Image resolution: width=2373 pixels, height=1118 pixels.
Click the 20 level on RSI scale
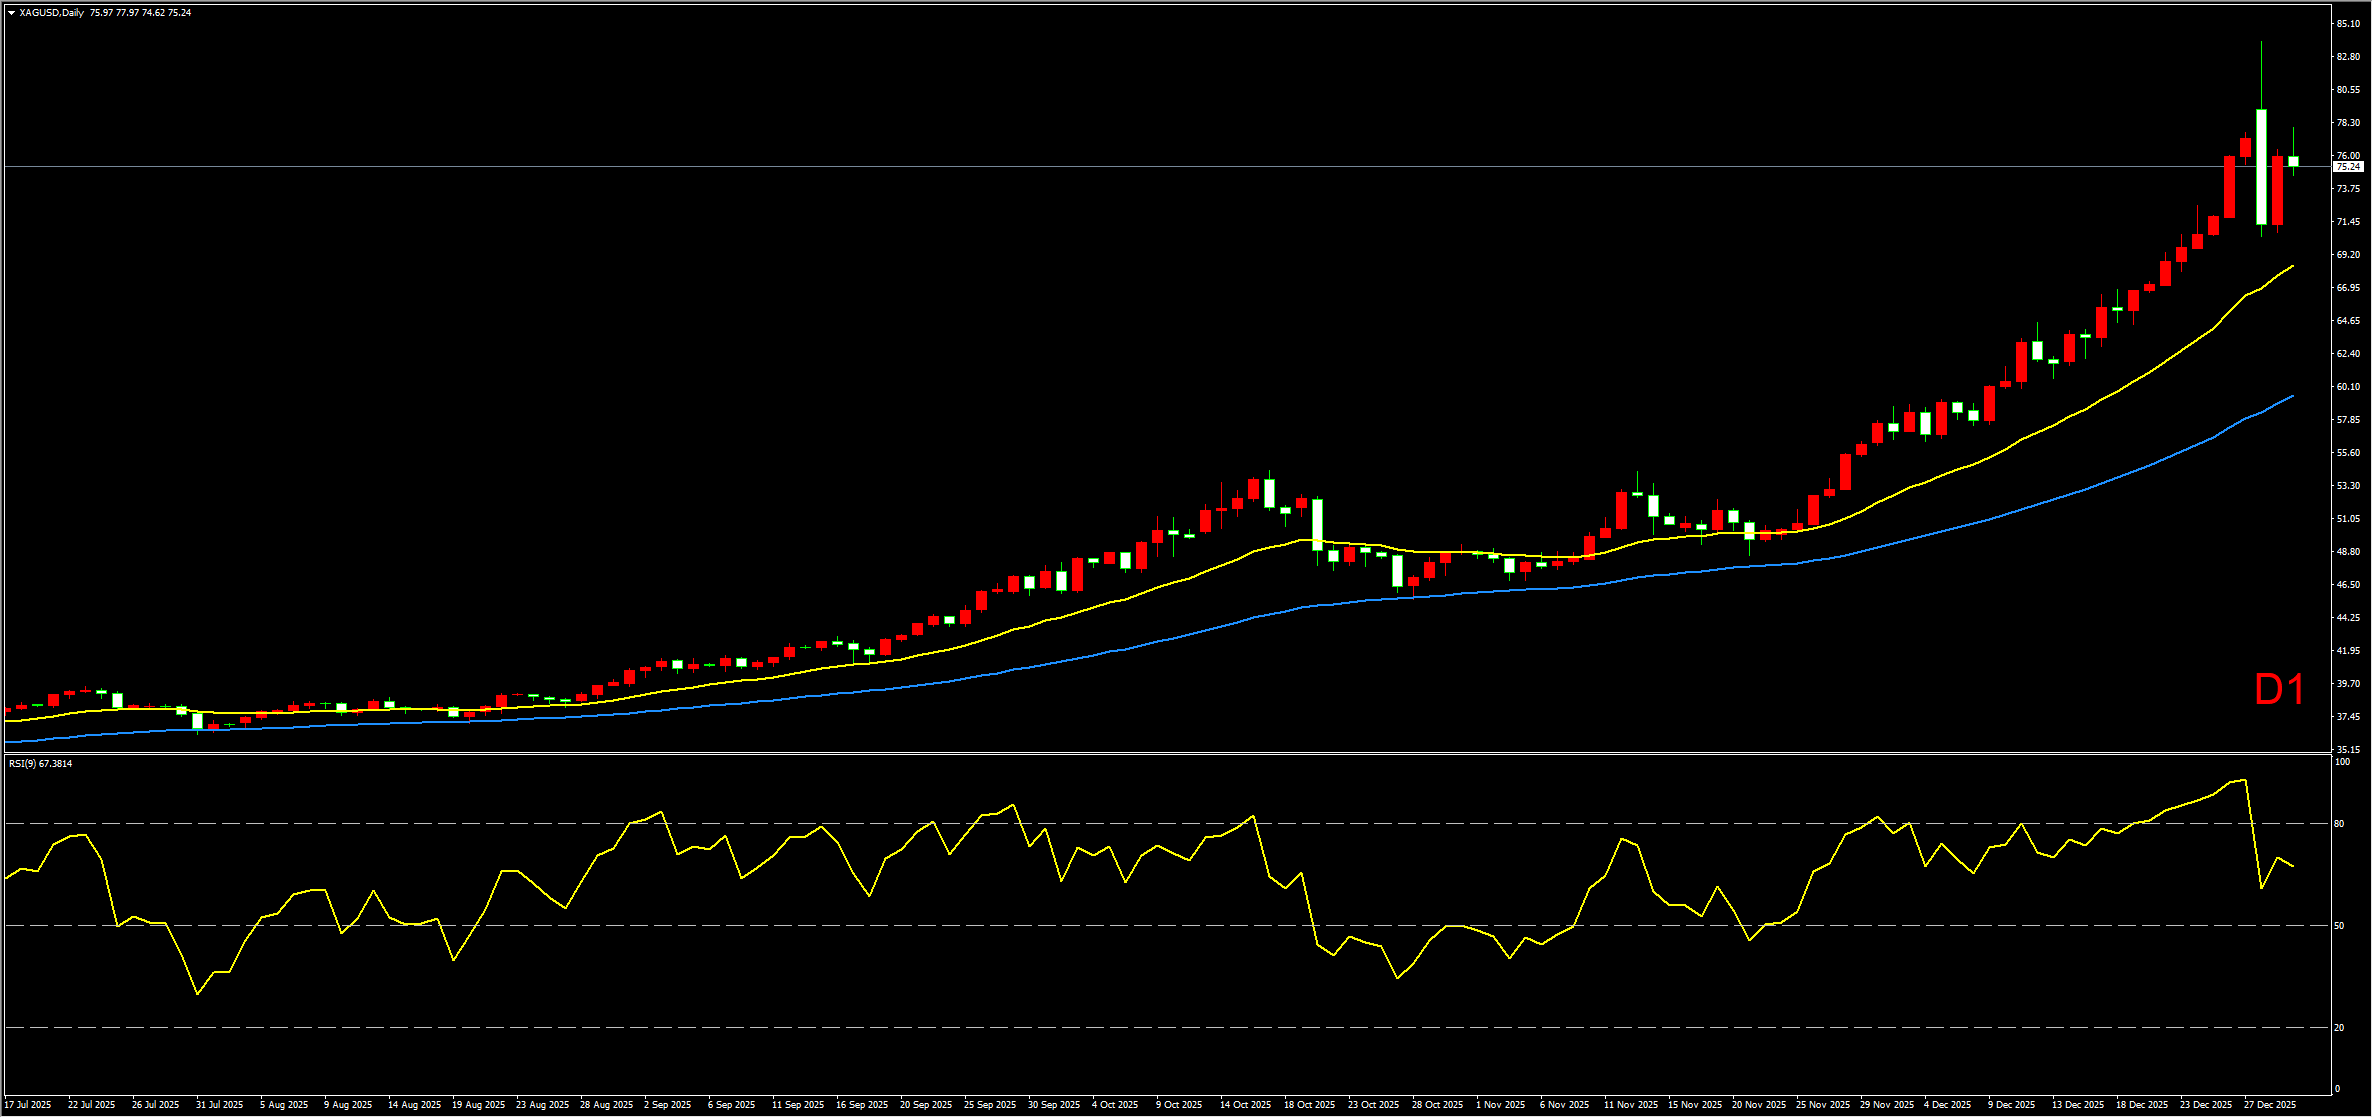[x=2339, y=1028]
